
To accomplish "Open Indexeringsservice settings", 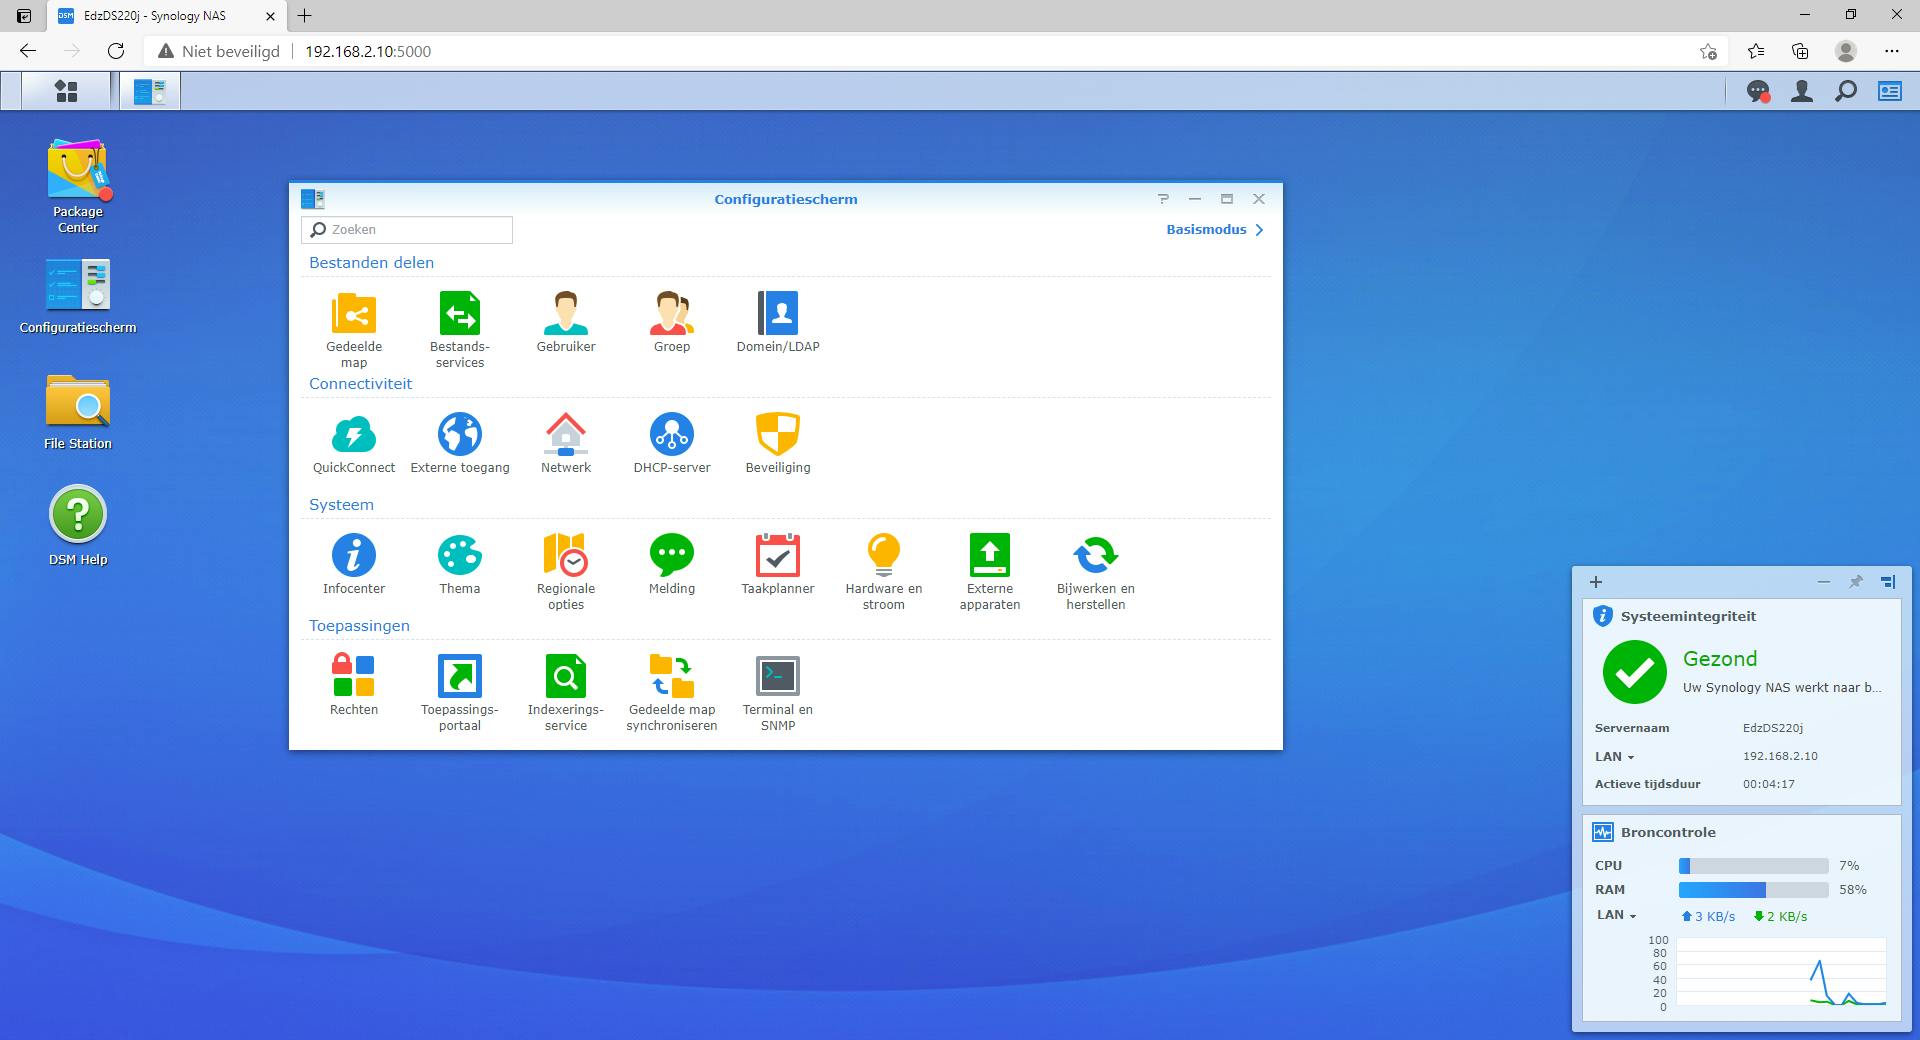I will pyautogui.click(x=566, y=692).
